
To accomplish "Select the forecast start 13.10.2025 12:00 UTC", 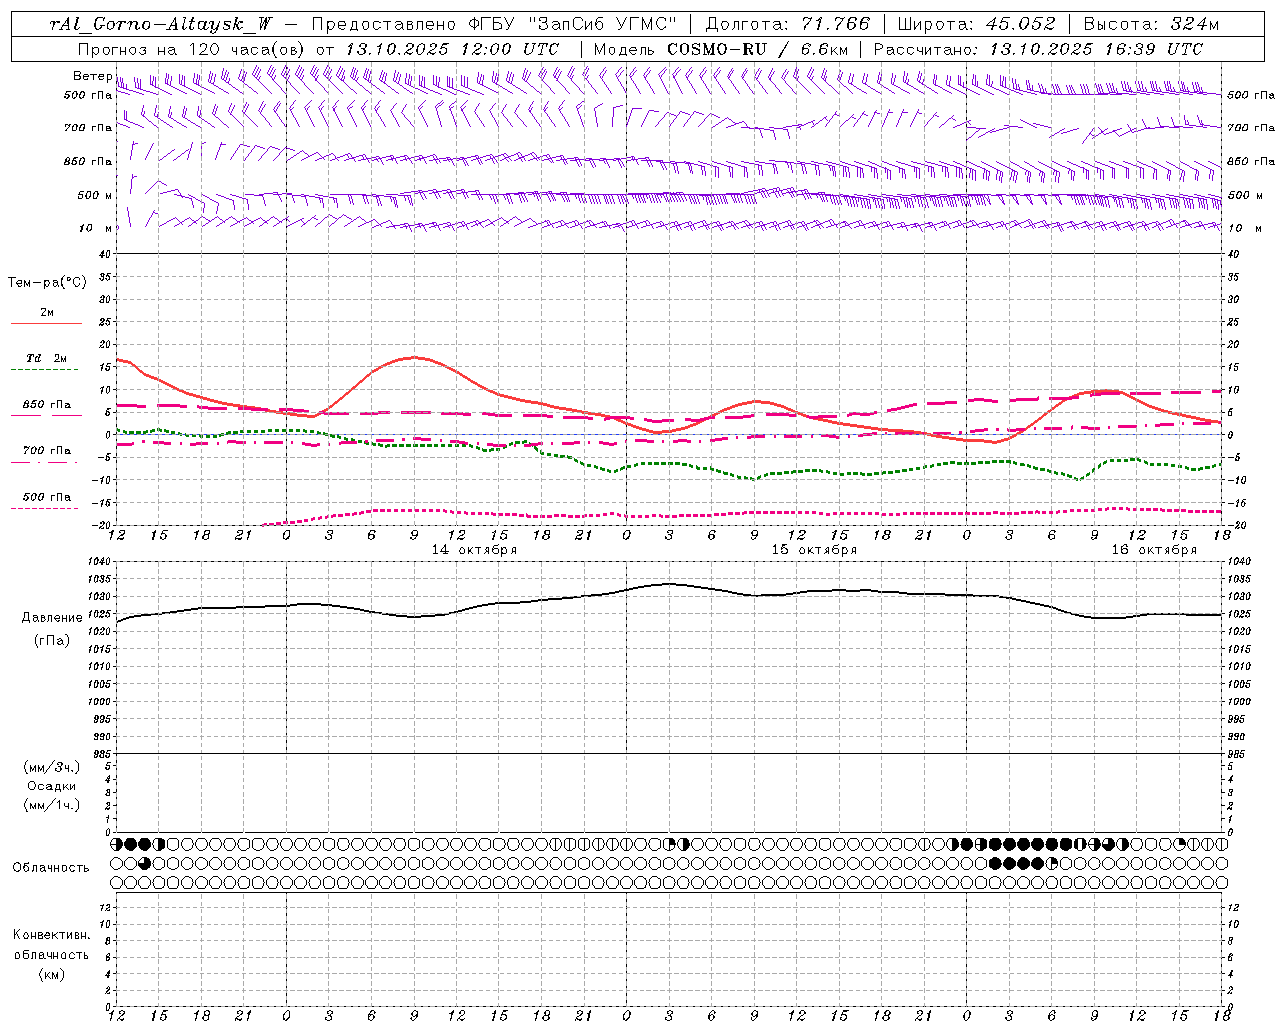I will [x=452, y=49].
